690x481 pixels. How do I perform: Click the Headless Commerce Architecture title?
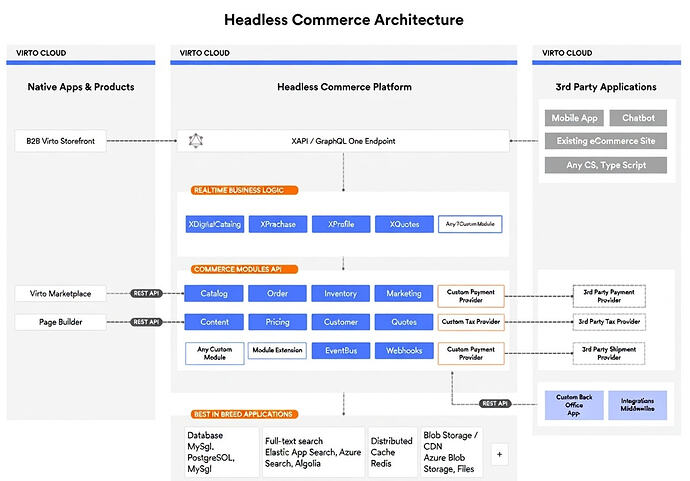(x=344, y=20)
